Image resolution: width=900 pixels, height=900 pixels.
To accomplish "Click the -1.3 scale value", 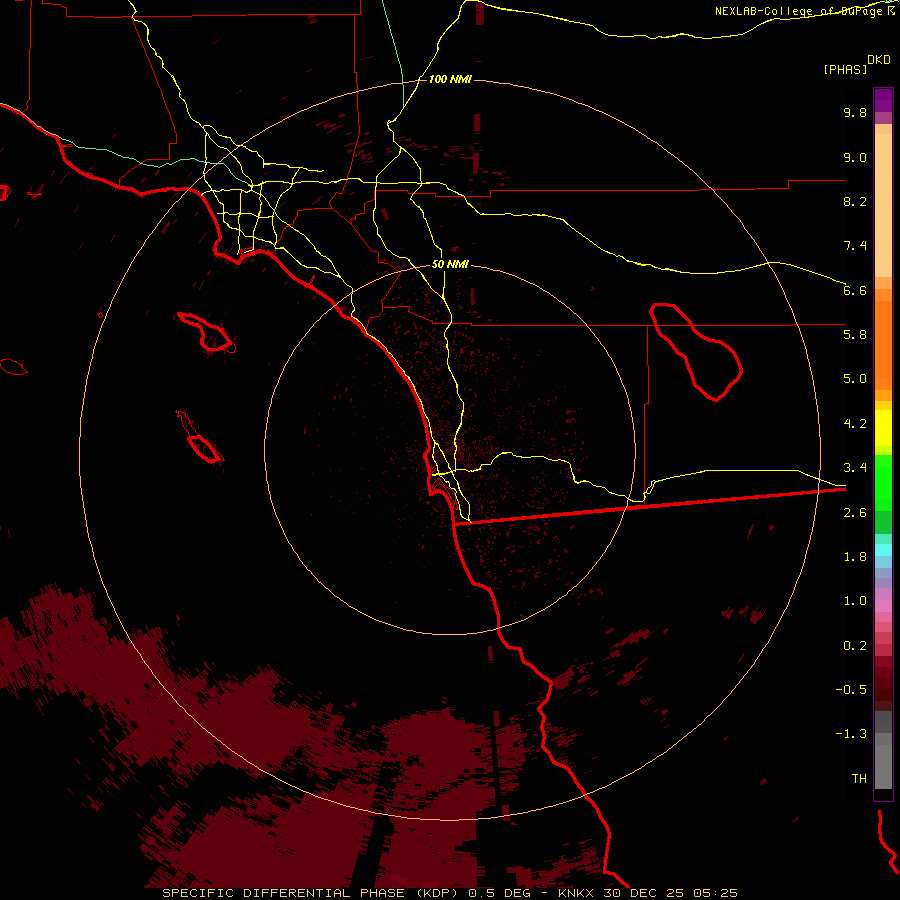I will point(851,734).
